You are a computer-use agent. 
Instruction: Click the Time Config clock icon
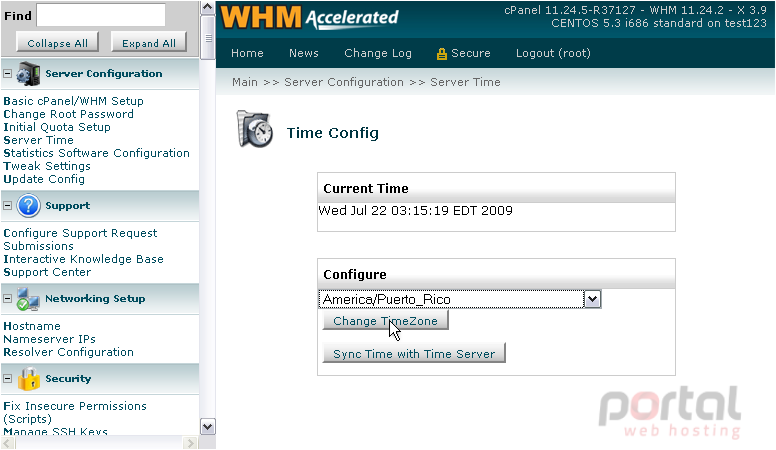pos(255,130)
